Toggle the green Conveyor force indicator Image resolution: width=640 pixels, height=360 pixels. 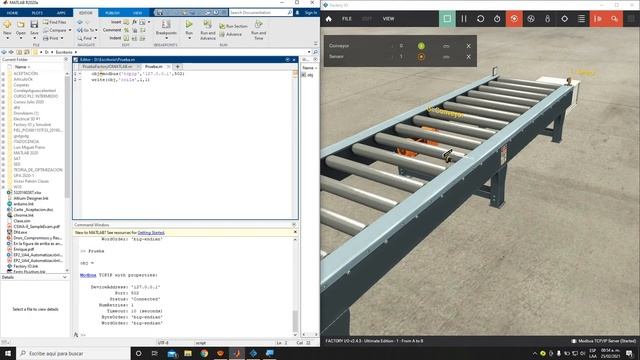pos(421,46)
